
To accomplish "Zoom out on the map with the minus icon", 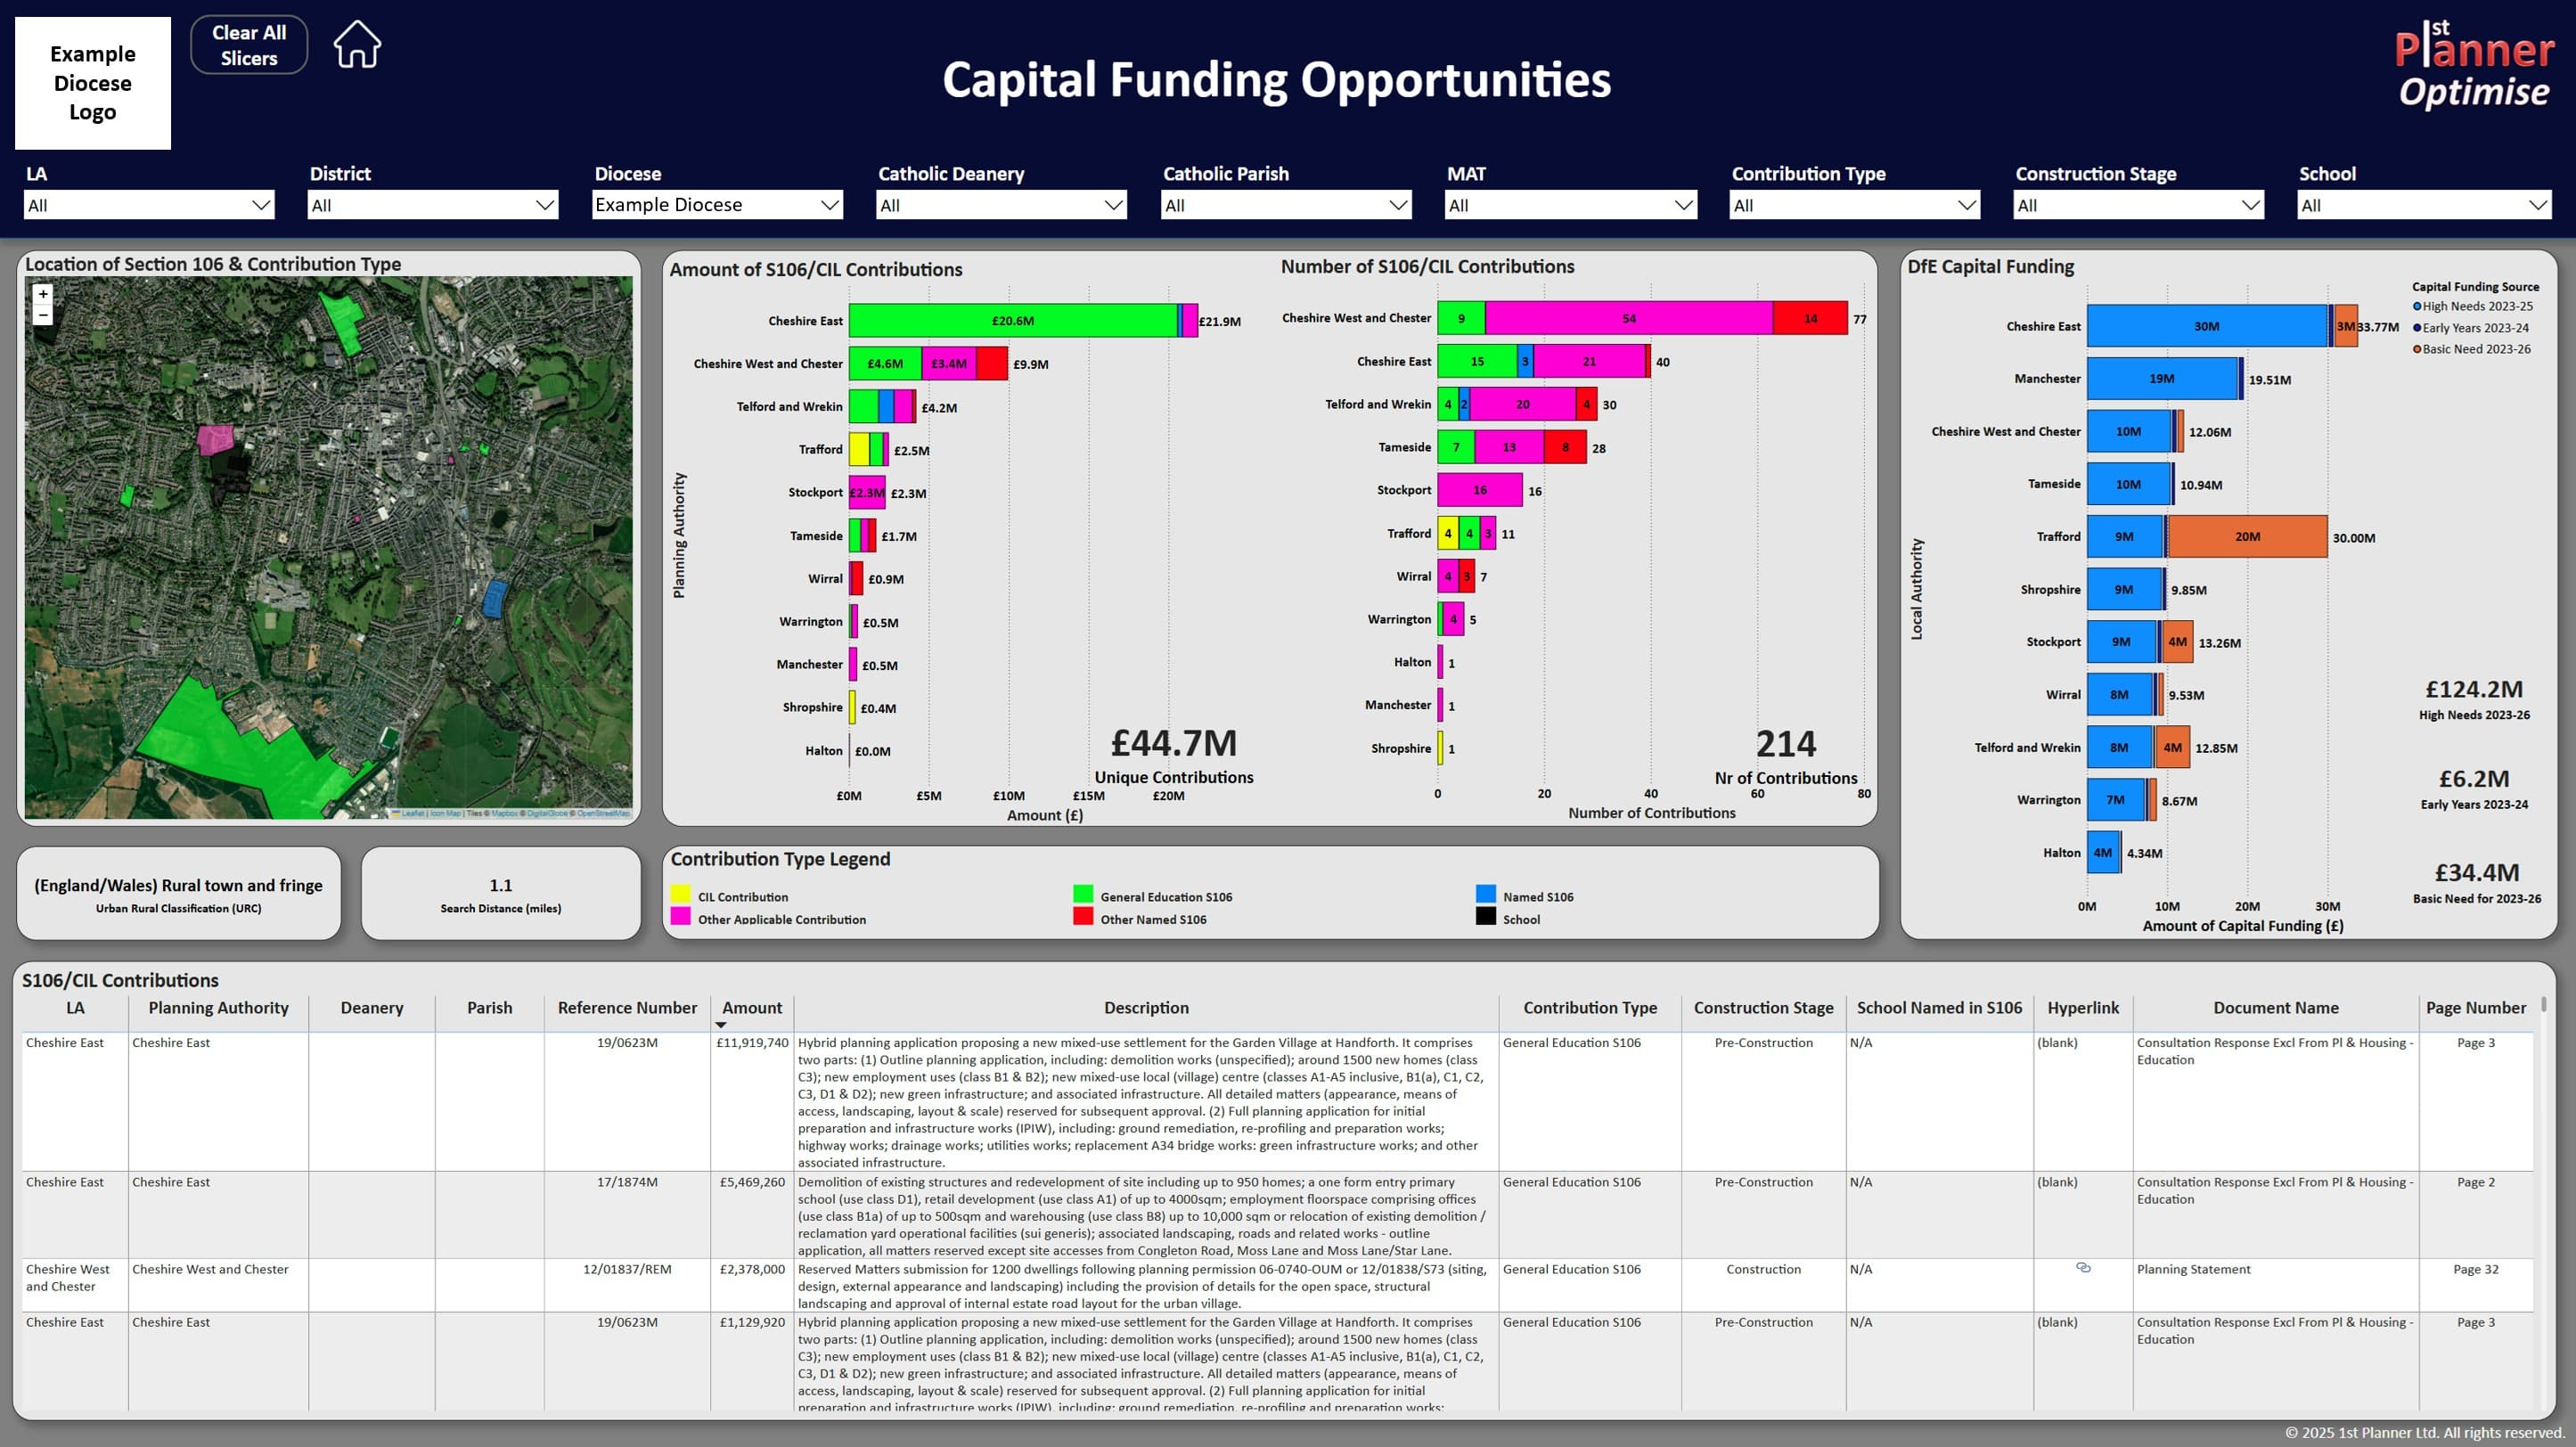I will pyautogui.click(x=42, y=316).
